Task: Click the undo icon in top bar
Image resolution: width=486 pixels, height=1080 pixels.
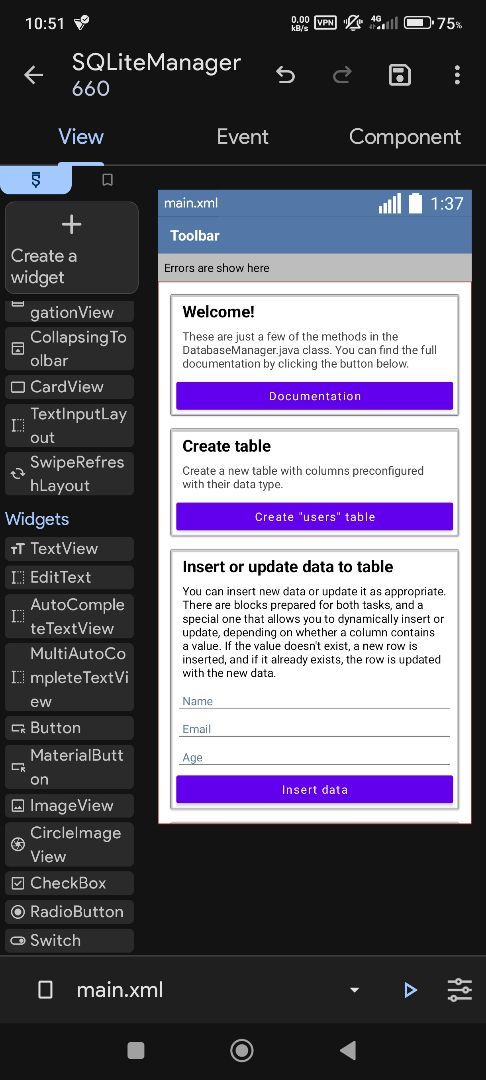Action: click(286, 75)
